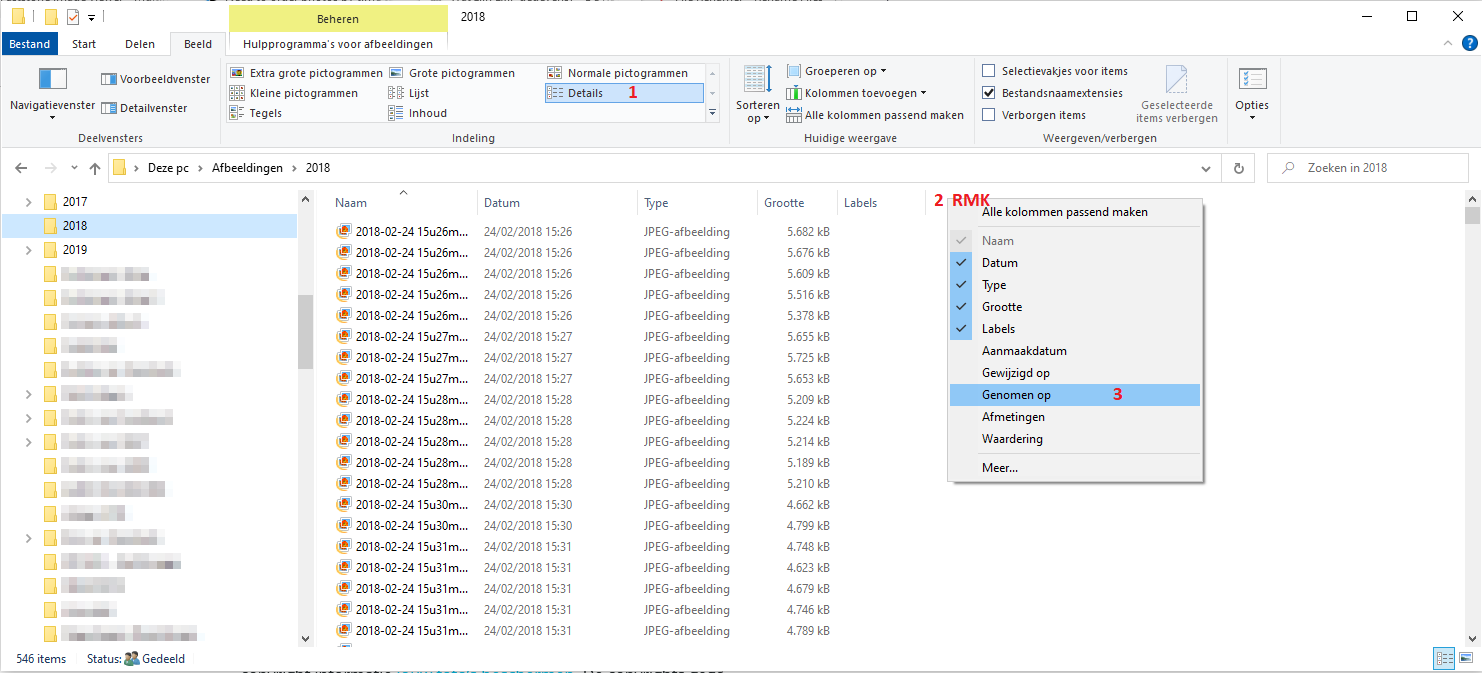Viewport: 1482px width, 673px height.
Task: Uncheck Bestandsnaamextensies checkbox
Action: [989, 93]
